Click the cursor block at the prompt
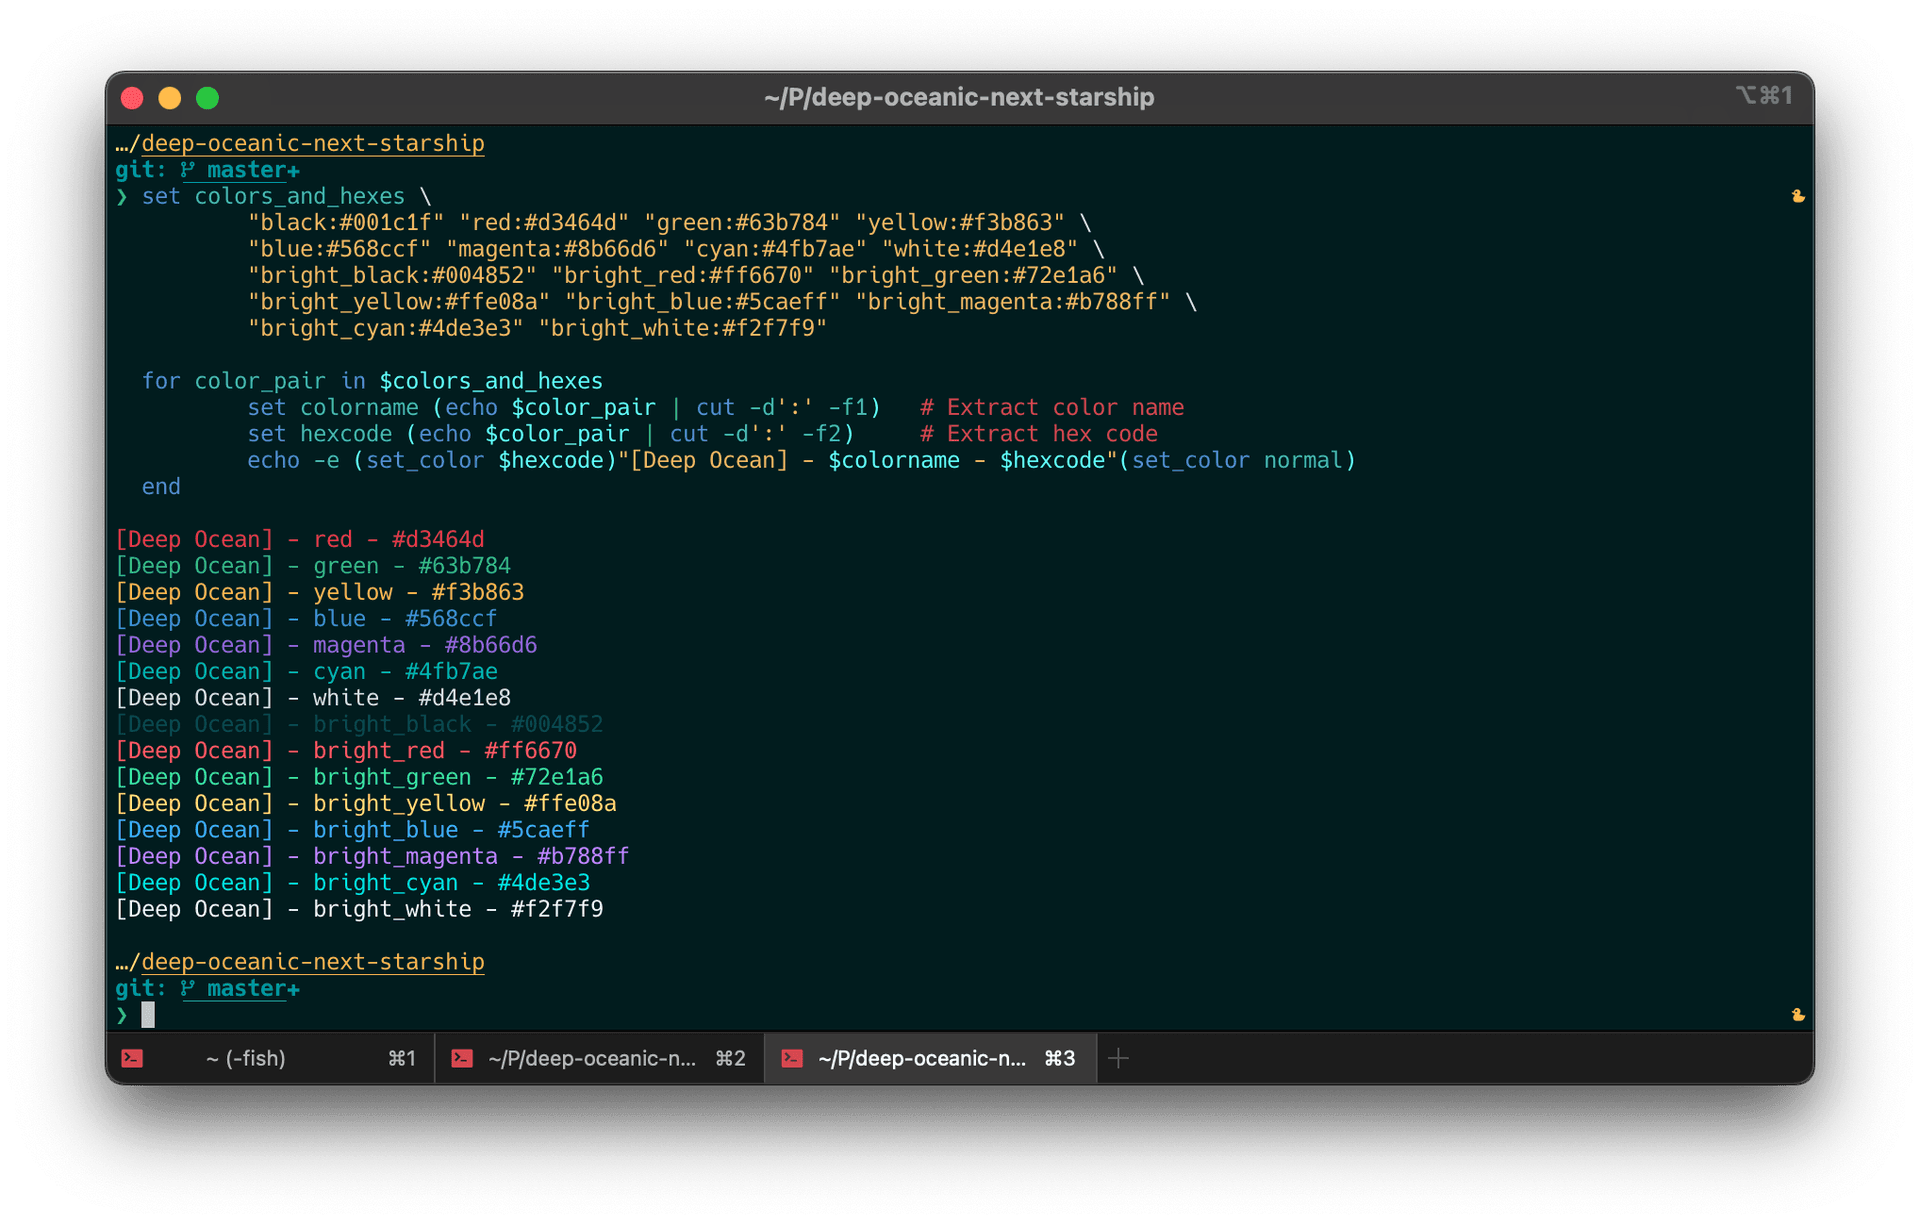This screenshot has width=1920, height=1224. tap(148, 1015)
